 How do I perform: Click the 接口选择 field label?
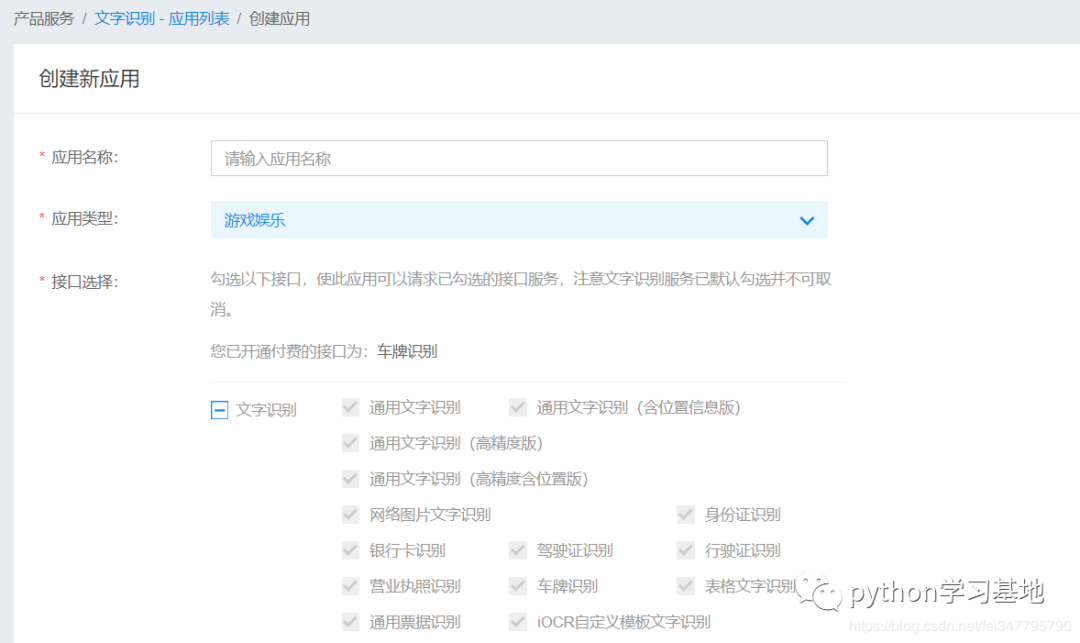pos(85,282)
